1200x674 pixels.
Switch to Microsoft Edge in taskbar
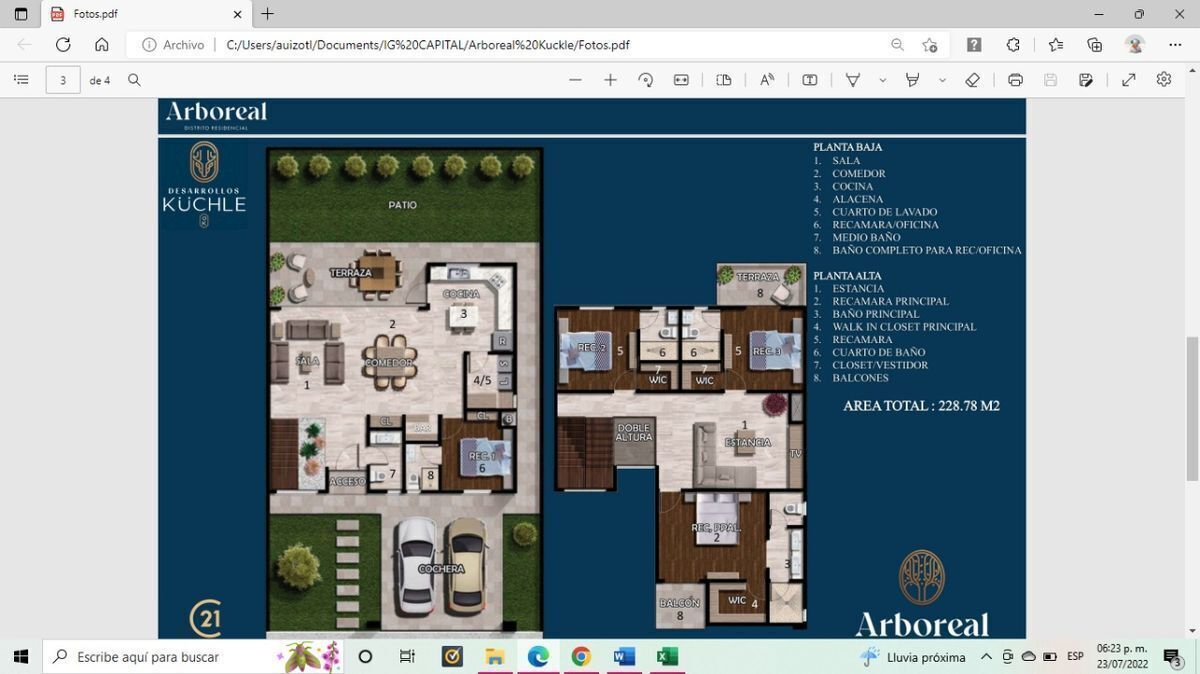(538, 656)
